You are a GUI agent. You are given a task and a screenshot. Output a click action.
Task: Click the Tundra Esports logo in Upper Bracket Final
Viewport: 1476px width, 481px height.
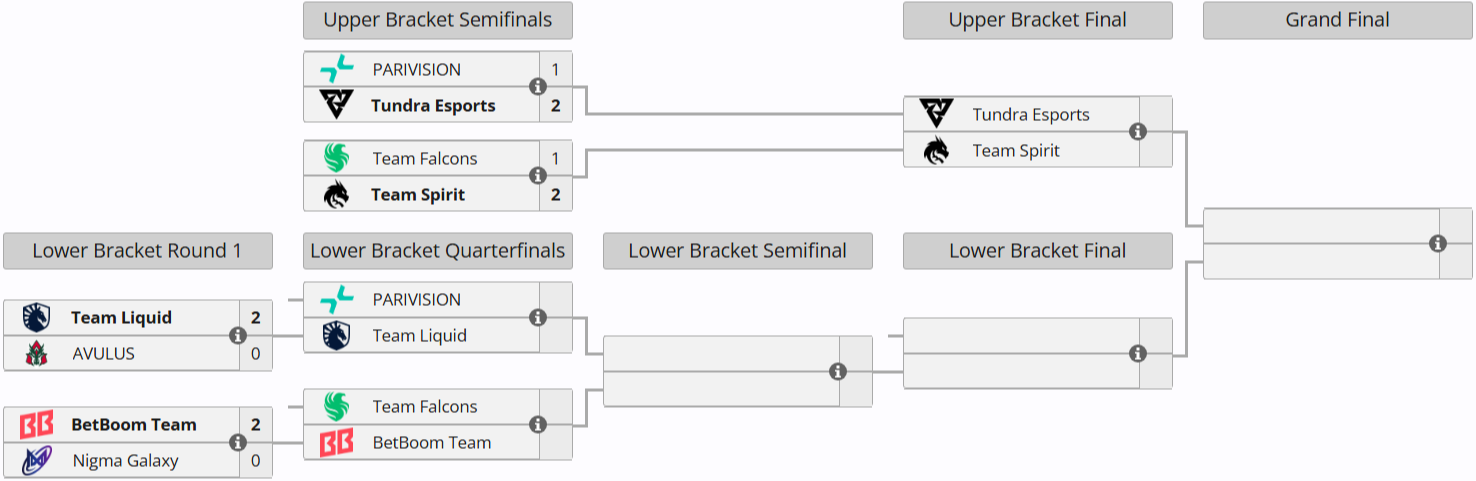[937, 114]
